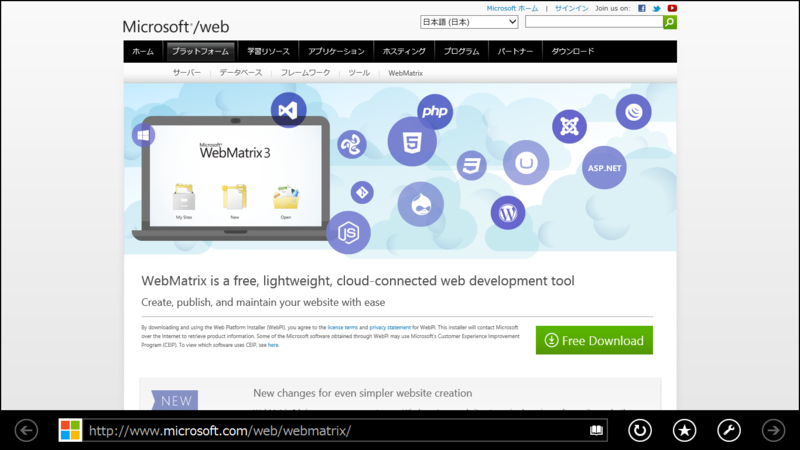Open the ツール submenu link
The width and height of the screenshot is (800, 450).
(359, 73)
